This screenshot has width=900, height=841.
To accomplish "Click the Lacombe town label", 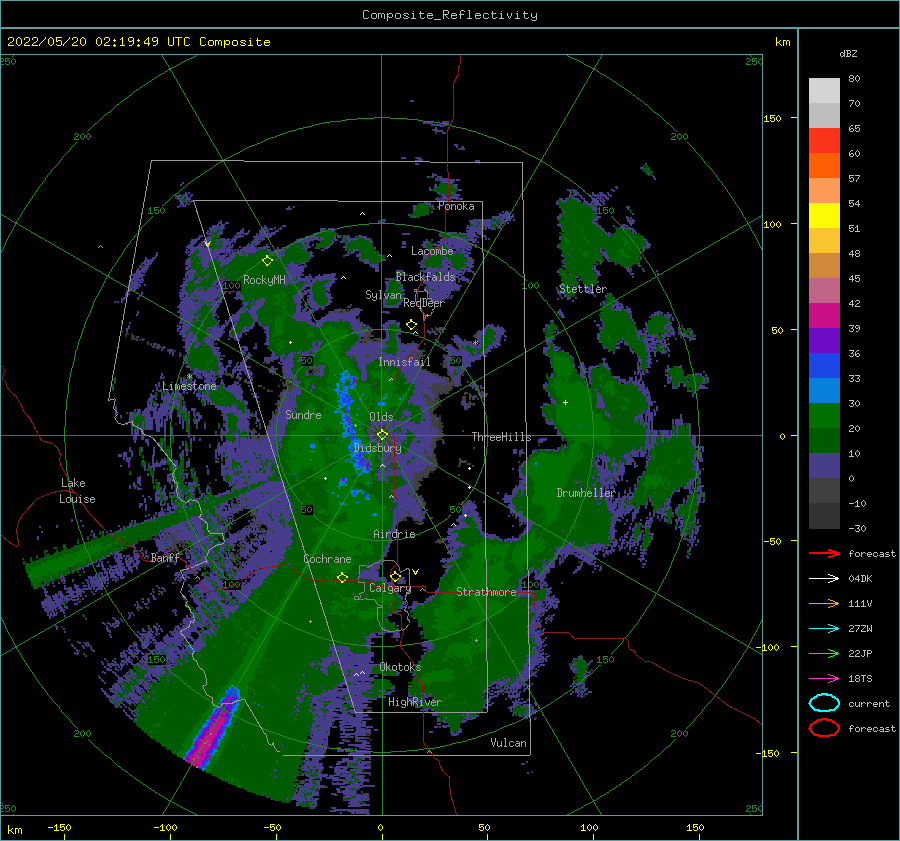I will (x=432, y=251).
